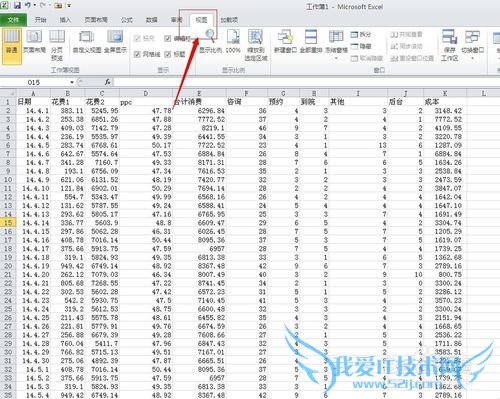The image size is (500, 399).
Task: Switch to the Insert (插入) tab
Action: [x=65, y=20]
